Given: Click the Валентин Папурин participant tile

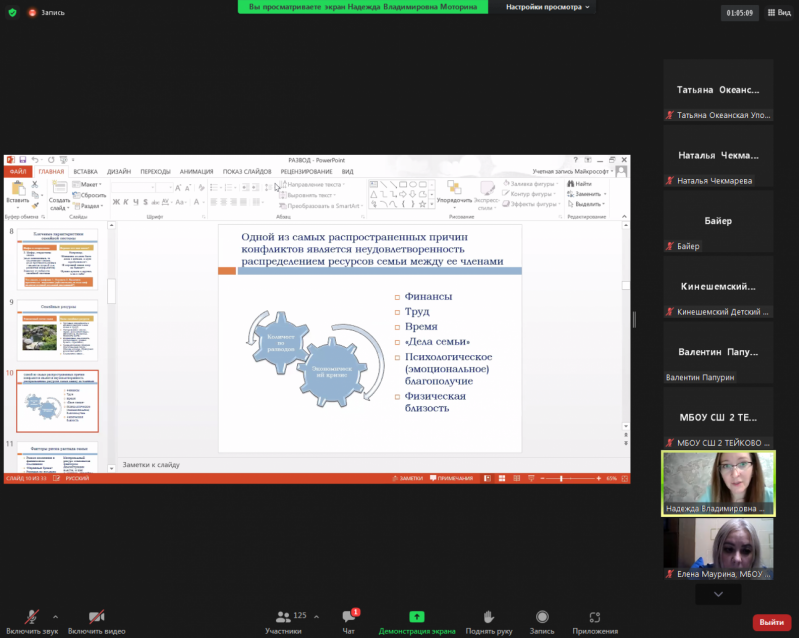Looking at the screenshot, I should (x=718, y=353).
